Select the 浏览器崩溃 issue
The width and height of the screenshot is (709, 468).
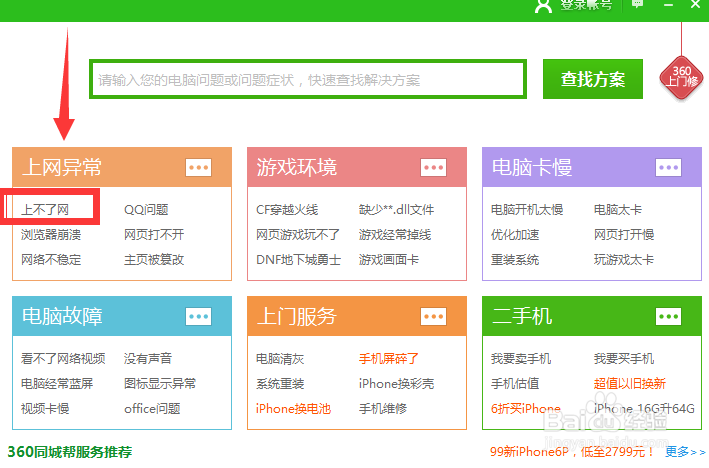(x=51, y=235)
